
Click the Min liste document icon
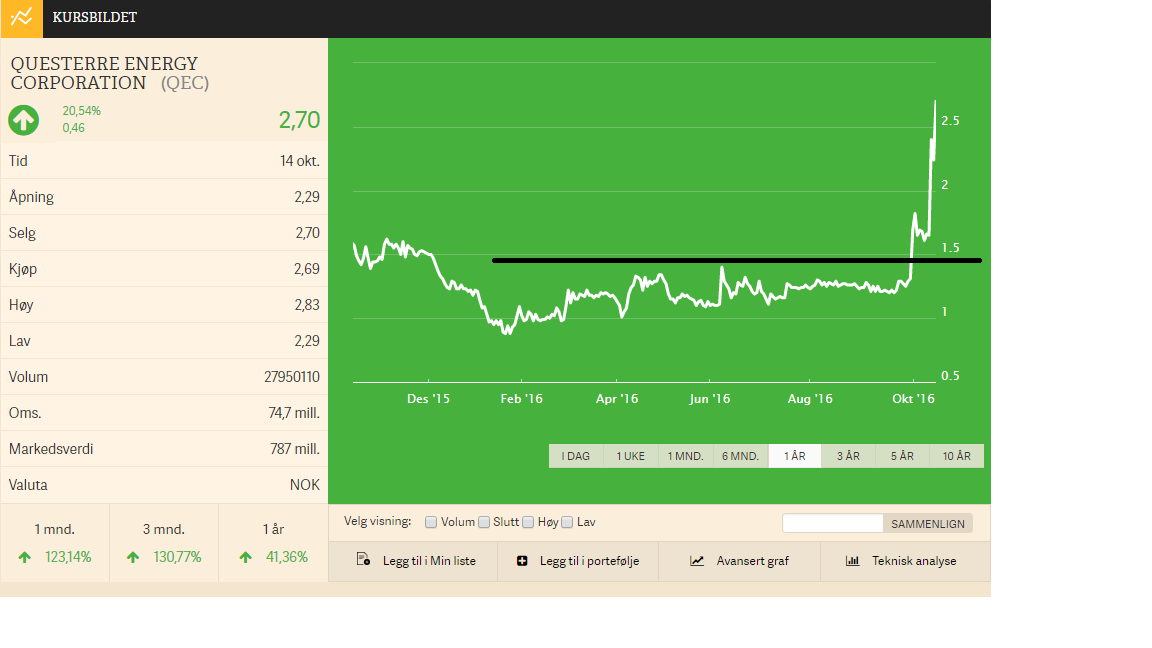click(x=363, y=560)
